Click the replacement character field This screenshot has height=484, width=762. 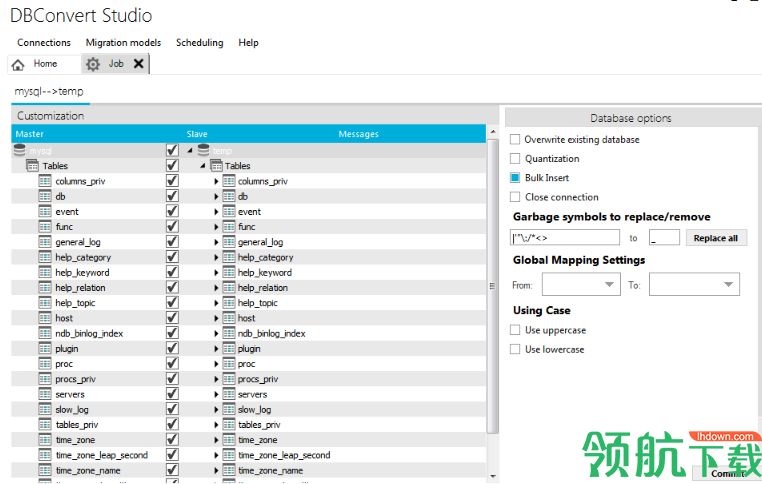[x=664, y=238]
